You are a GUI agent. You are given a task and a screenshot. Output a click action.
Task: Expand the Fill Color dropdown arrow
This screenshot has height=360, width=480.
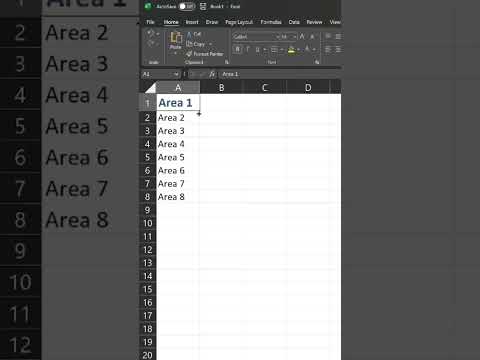pyautogui.click(x=299, y=50)
